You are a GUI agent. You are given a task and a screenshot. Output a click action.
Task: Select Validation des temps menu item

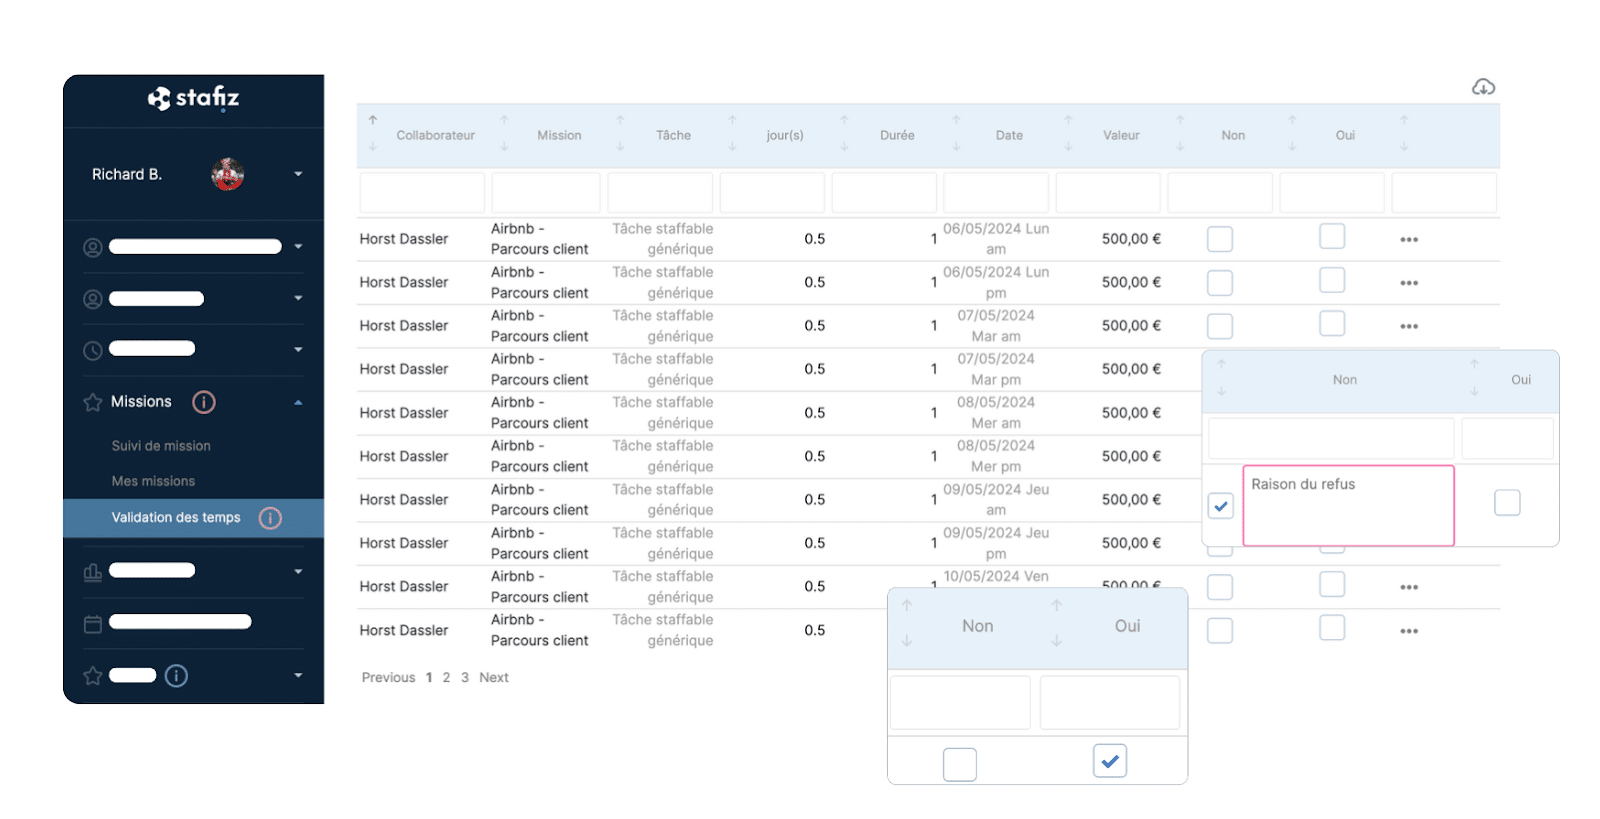(x=193, y=518)
